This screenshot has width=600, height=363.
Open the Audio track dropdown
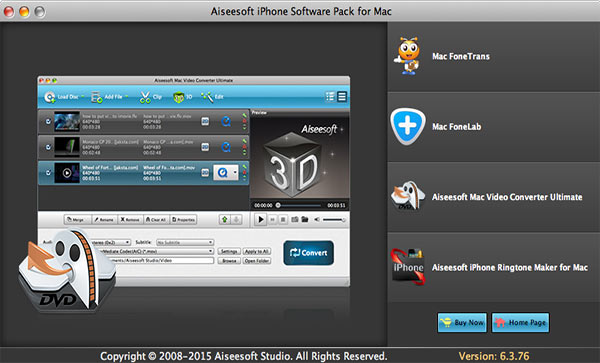pyautogui.click(x=111, y=243)
